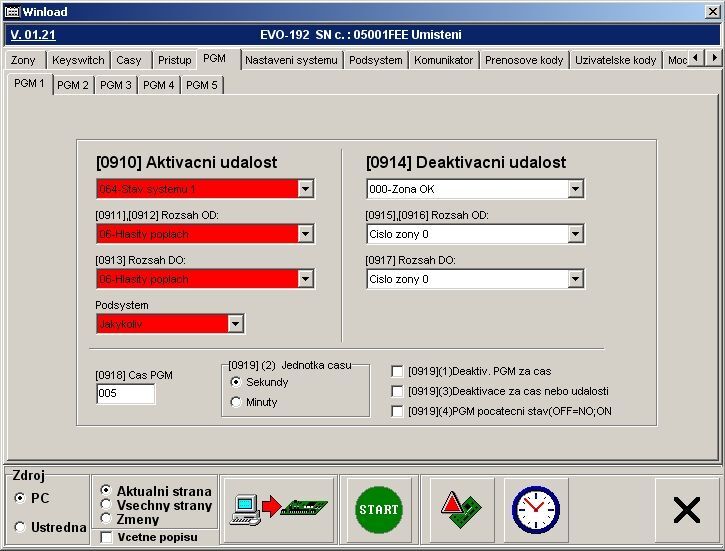Click the Cas PGM input field
Screen dimensions: 725x551
(x=125, y=394)
